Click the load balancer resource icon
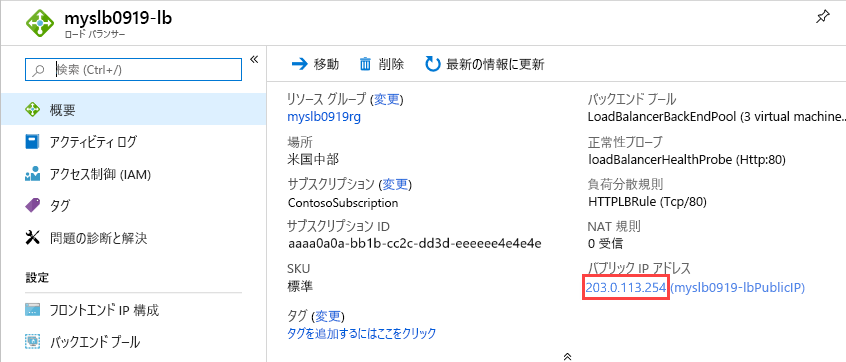Image resolution: width=846 pixels, height=362 pixels. (40, 23)
